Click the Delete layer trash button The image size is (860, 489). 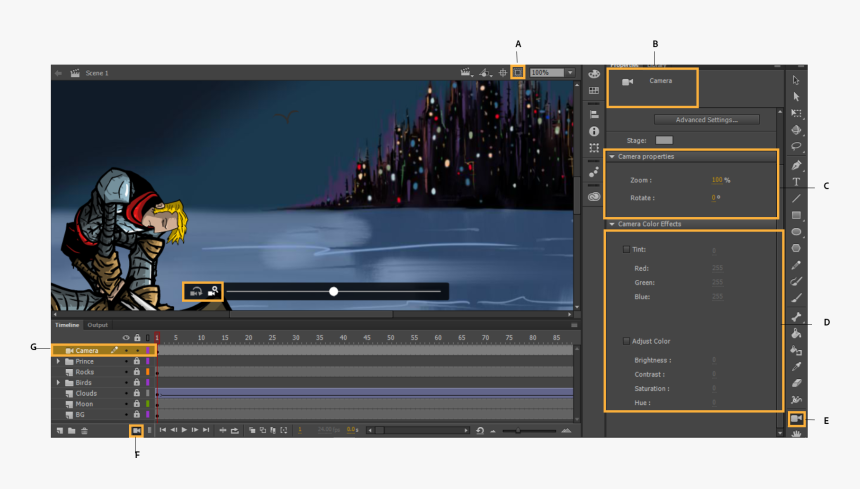(x=84, y=431)
